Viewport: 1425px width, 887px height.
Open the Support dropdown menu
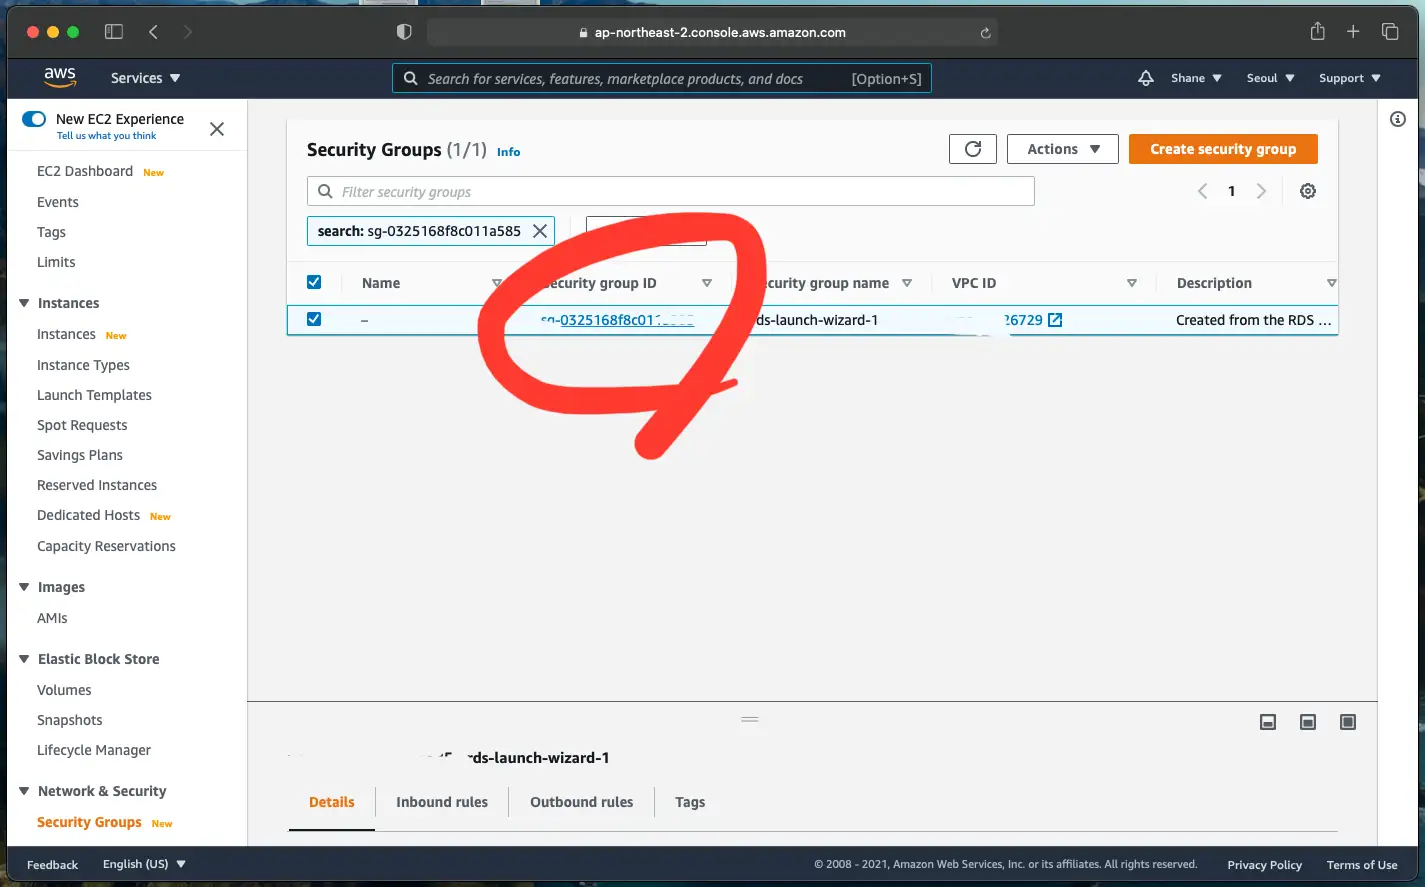1349,78
